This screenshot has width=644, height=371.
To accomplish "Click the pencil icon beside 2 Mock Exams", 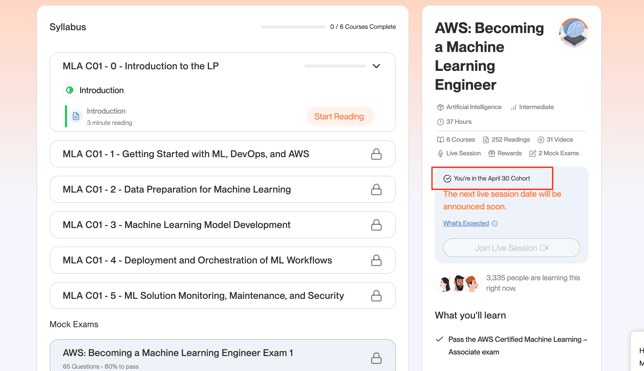I will (x=533, y=153).
